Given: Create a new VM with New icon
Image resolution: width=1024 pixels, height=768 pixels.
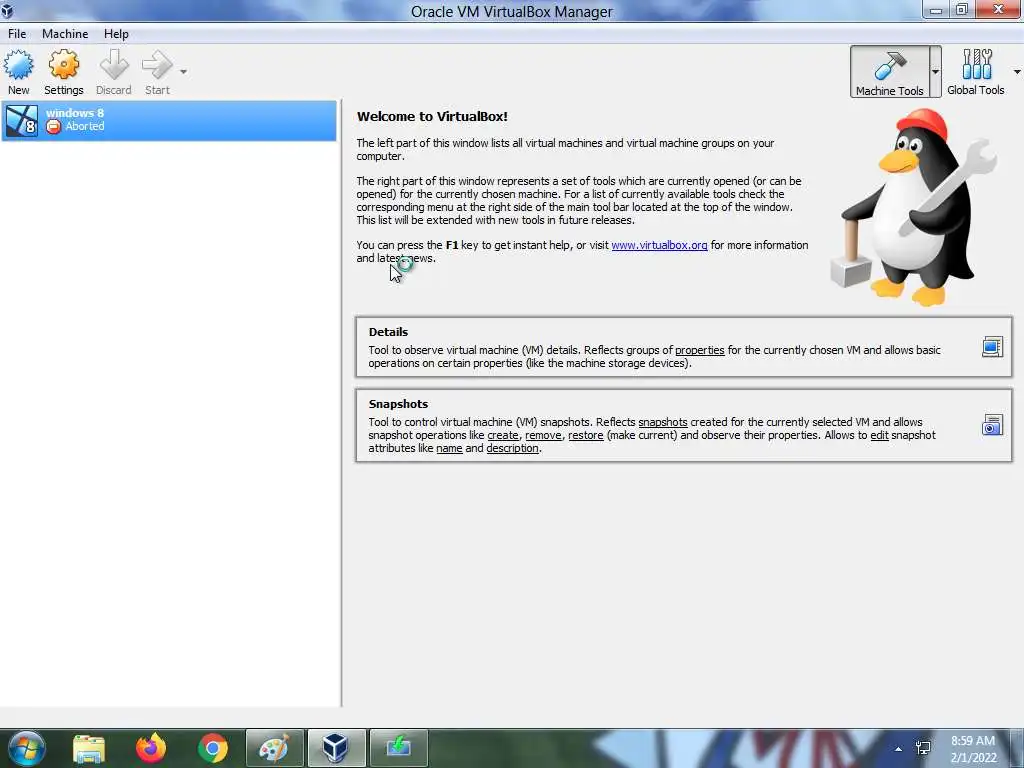Looking at the screenshot, I should pyautogui.click(x=18, y=72).
